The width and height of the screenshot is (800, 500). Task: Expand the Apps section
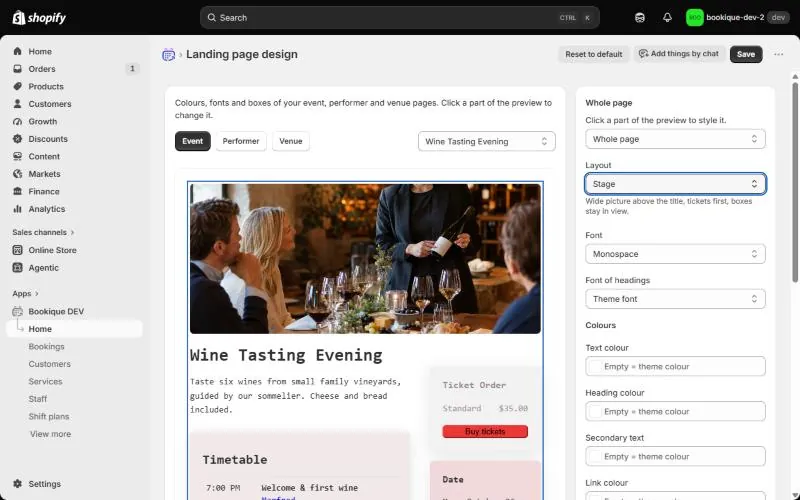point(26,293)
